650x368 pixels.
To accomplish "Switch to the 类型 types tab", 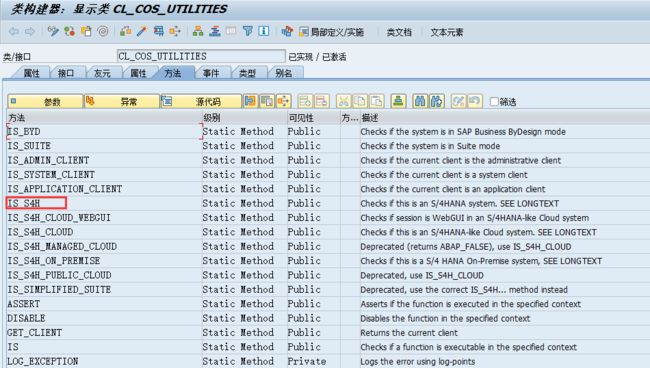I will point(247,73).
